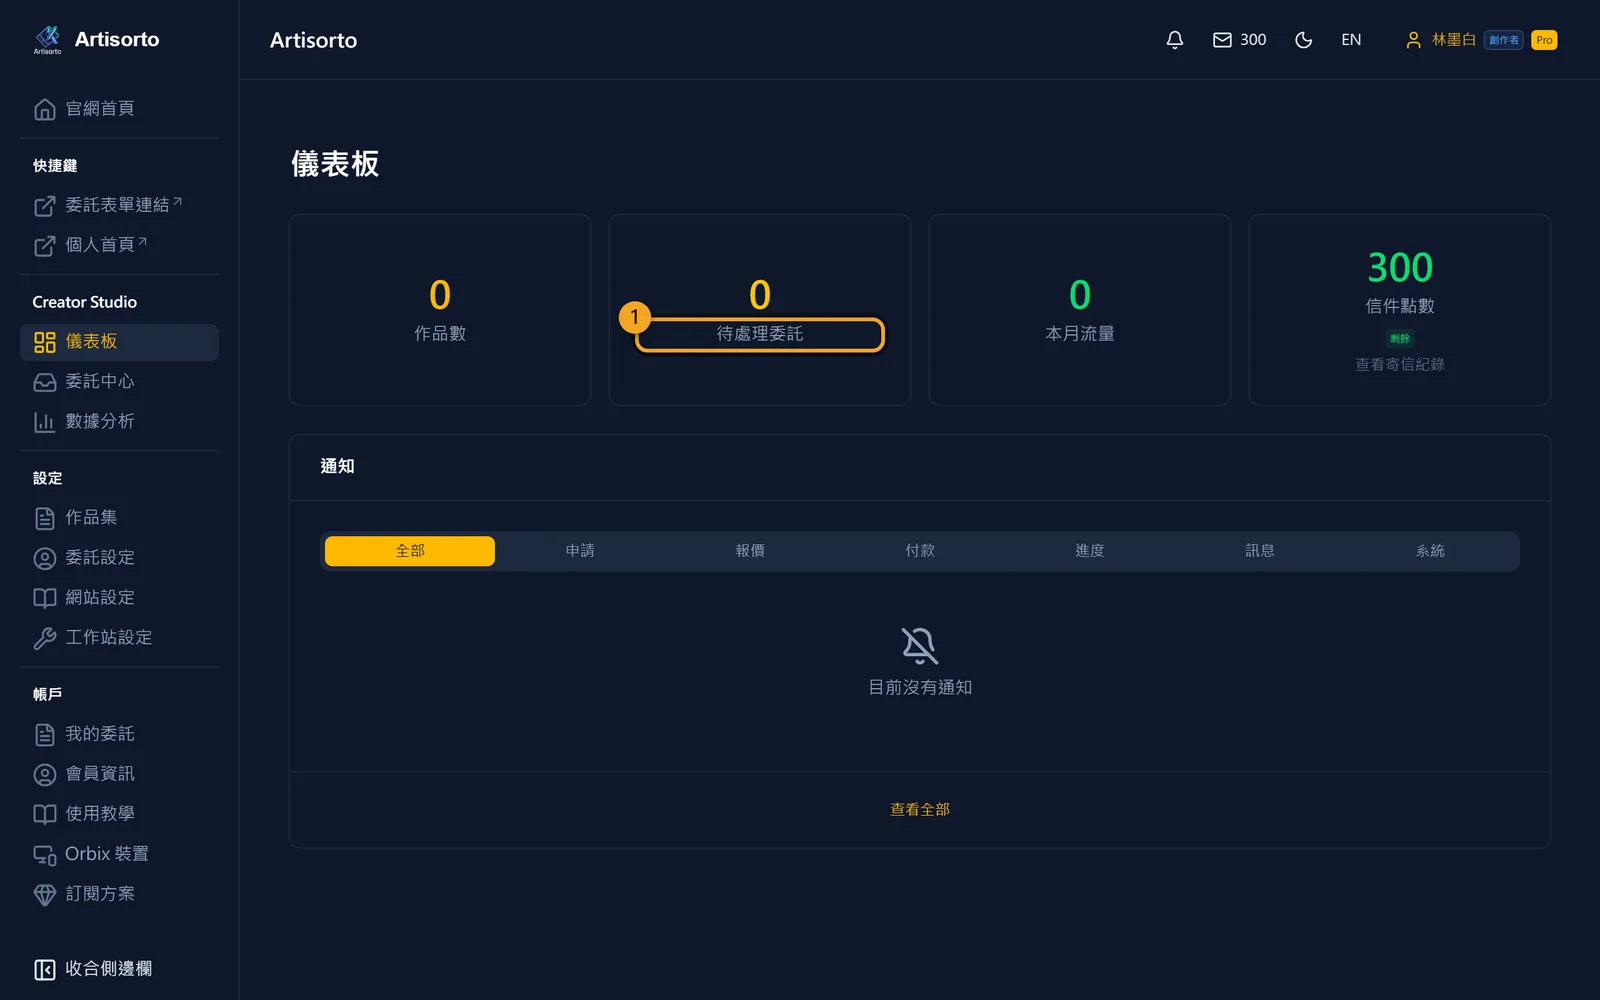Select the 報價 notification tab
Screen dimensions: 1600x1000
750,551
